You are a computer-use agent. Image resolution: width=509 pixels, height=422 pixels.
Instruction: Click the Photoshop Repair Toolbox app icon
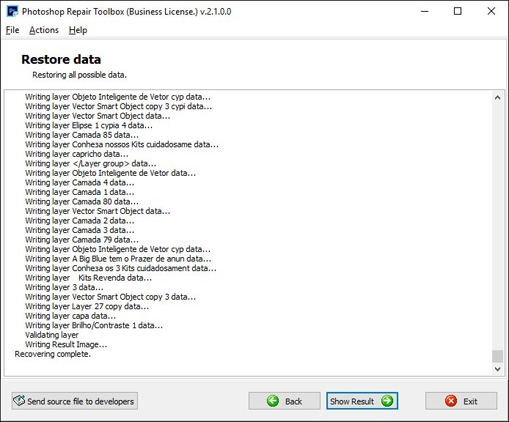click(12, 11)
